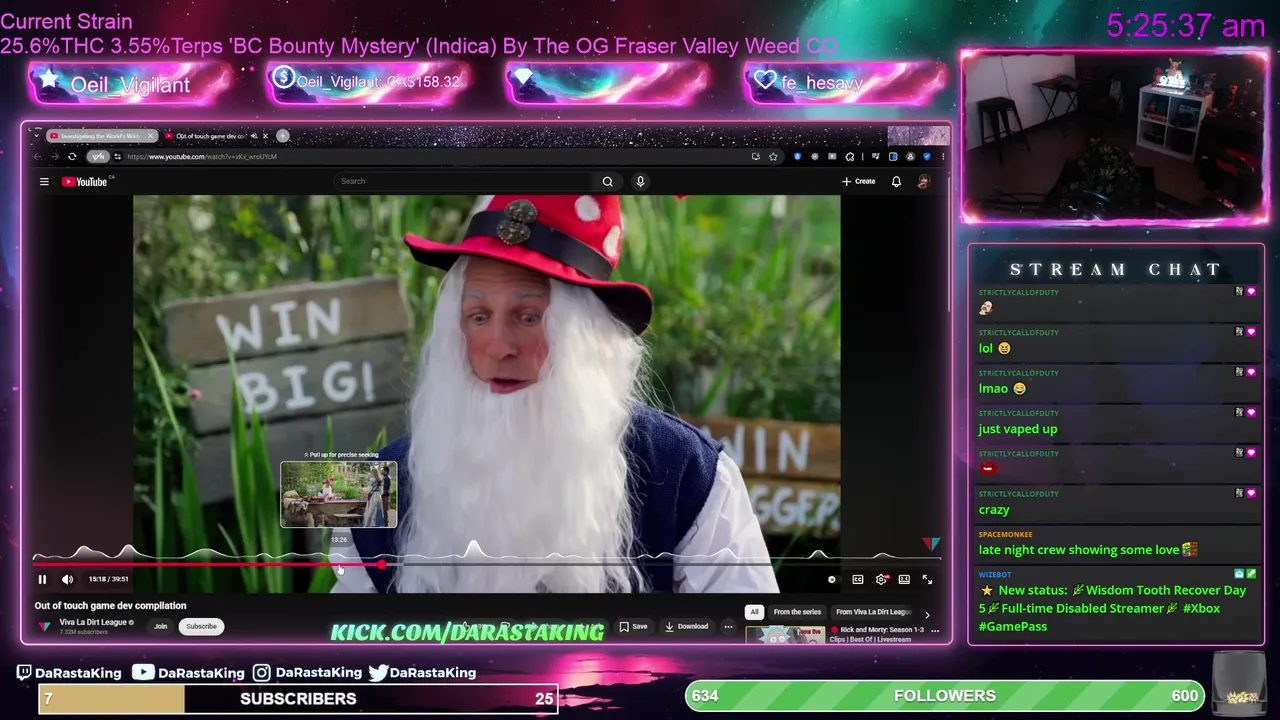Open the YouTube hamburger guide menu

pyautogui.click(x=44, y=181)
